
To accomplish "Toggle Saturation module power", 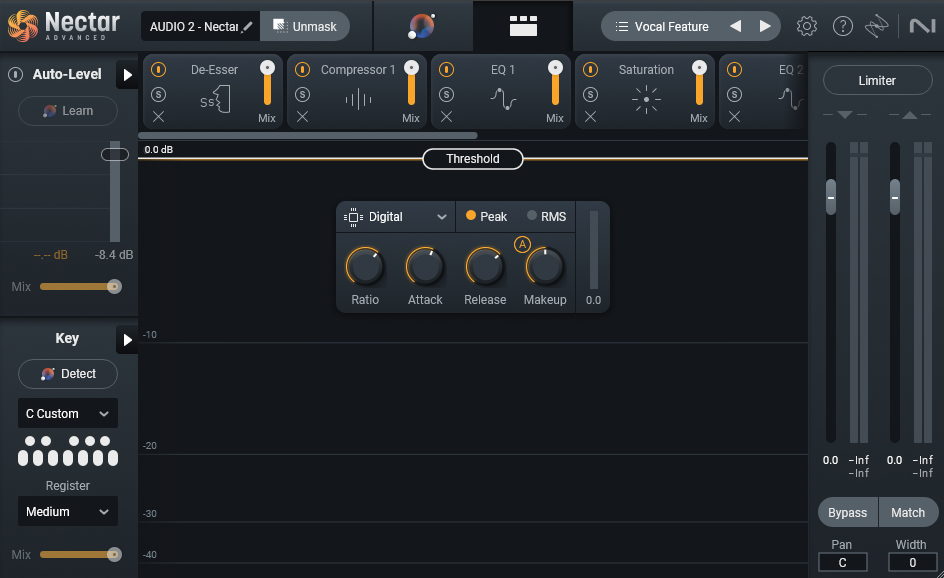I will coord(591,70).
